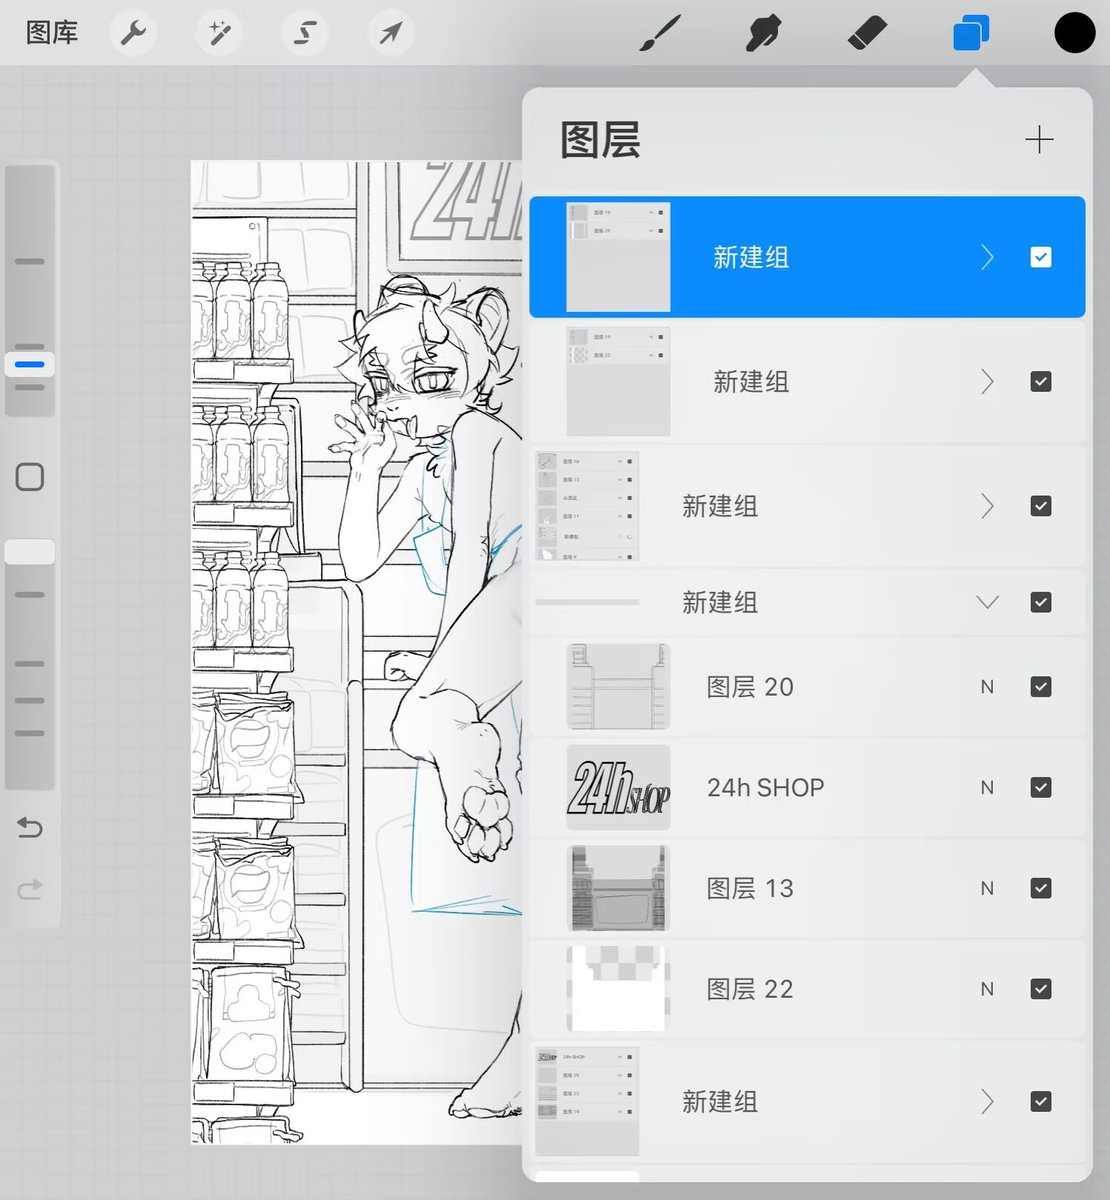This screenshot has width=1110, height=1200.
Task: Open the 图库 gallery
Action: [52, 33]
